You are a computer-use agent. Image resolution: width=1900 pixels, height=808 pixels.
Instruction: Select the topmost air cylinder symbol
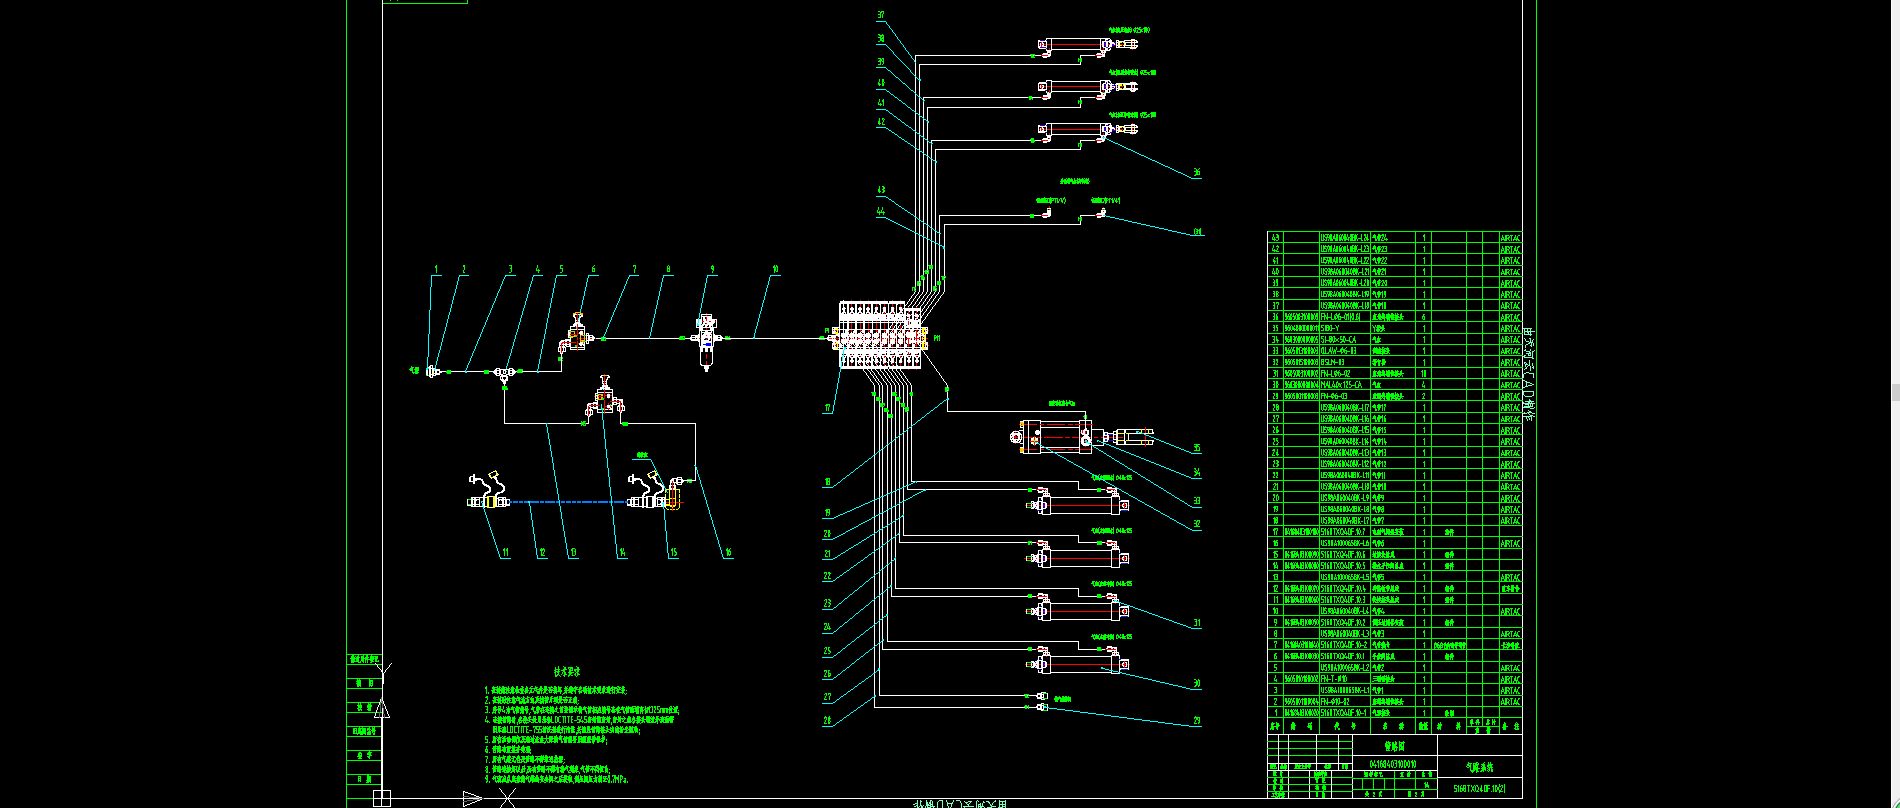coord(1089,45)
